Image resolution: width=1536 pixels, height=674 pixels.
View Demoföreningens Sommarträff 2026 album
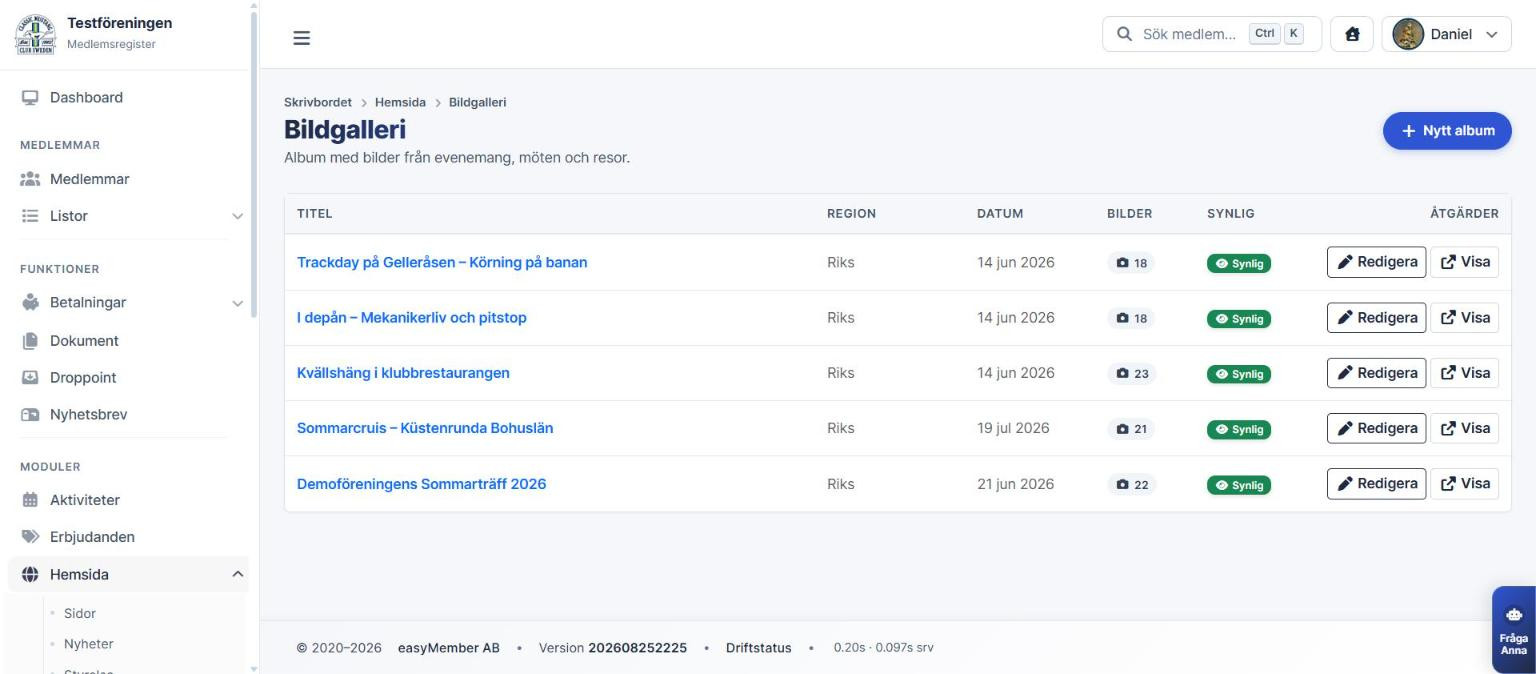tap(1465, 484)
